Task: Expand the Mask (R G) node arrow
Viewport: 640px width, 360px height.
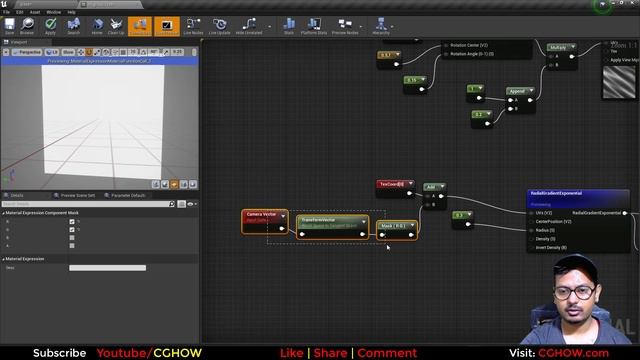Action: pyautogui.click(x=412, y=225)
